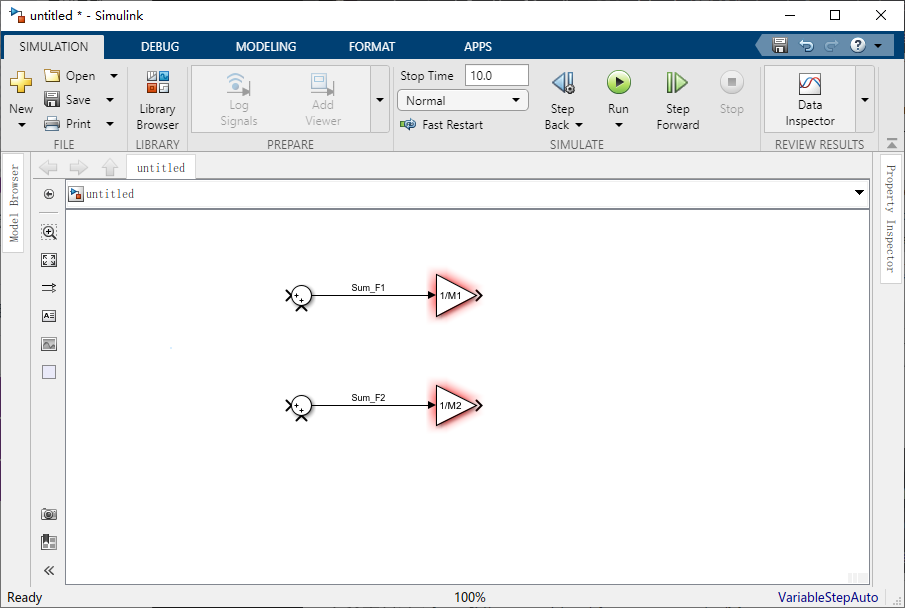Screen dimensions: 905x608
Task: Click the Open folder button
Action: point(69,76)
